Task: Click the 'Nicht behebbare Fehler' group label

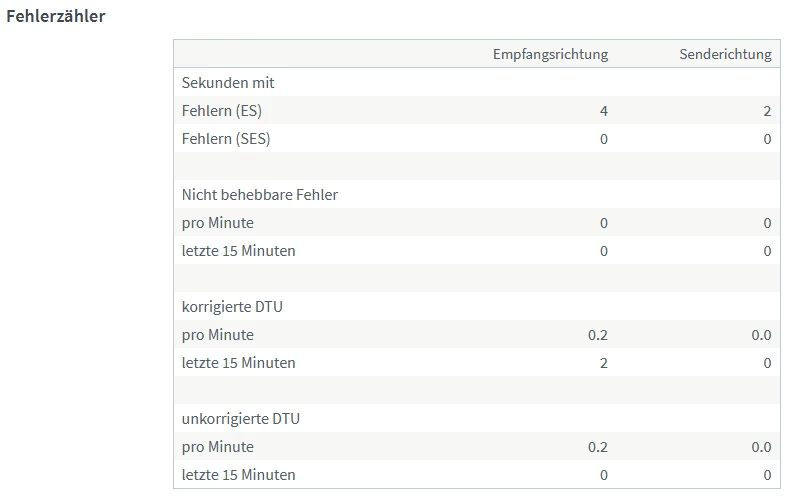Action: tap(260, 195)
